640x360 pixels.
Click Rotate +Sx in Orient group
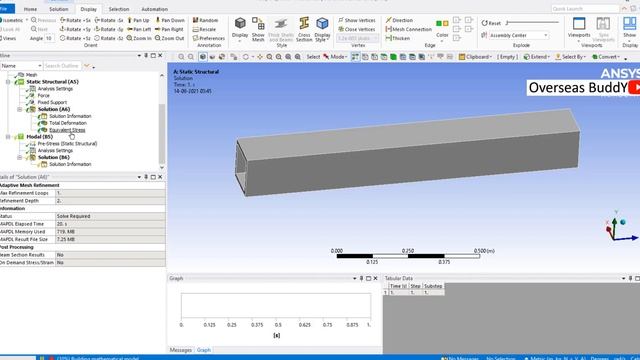(76, 20)
